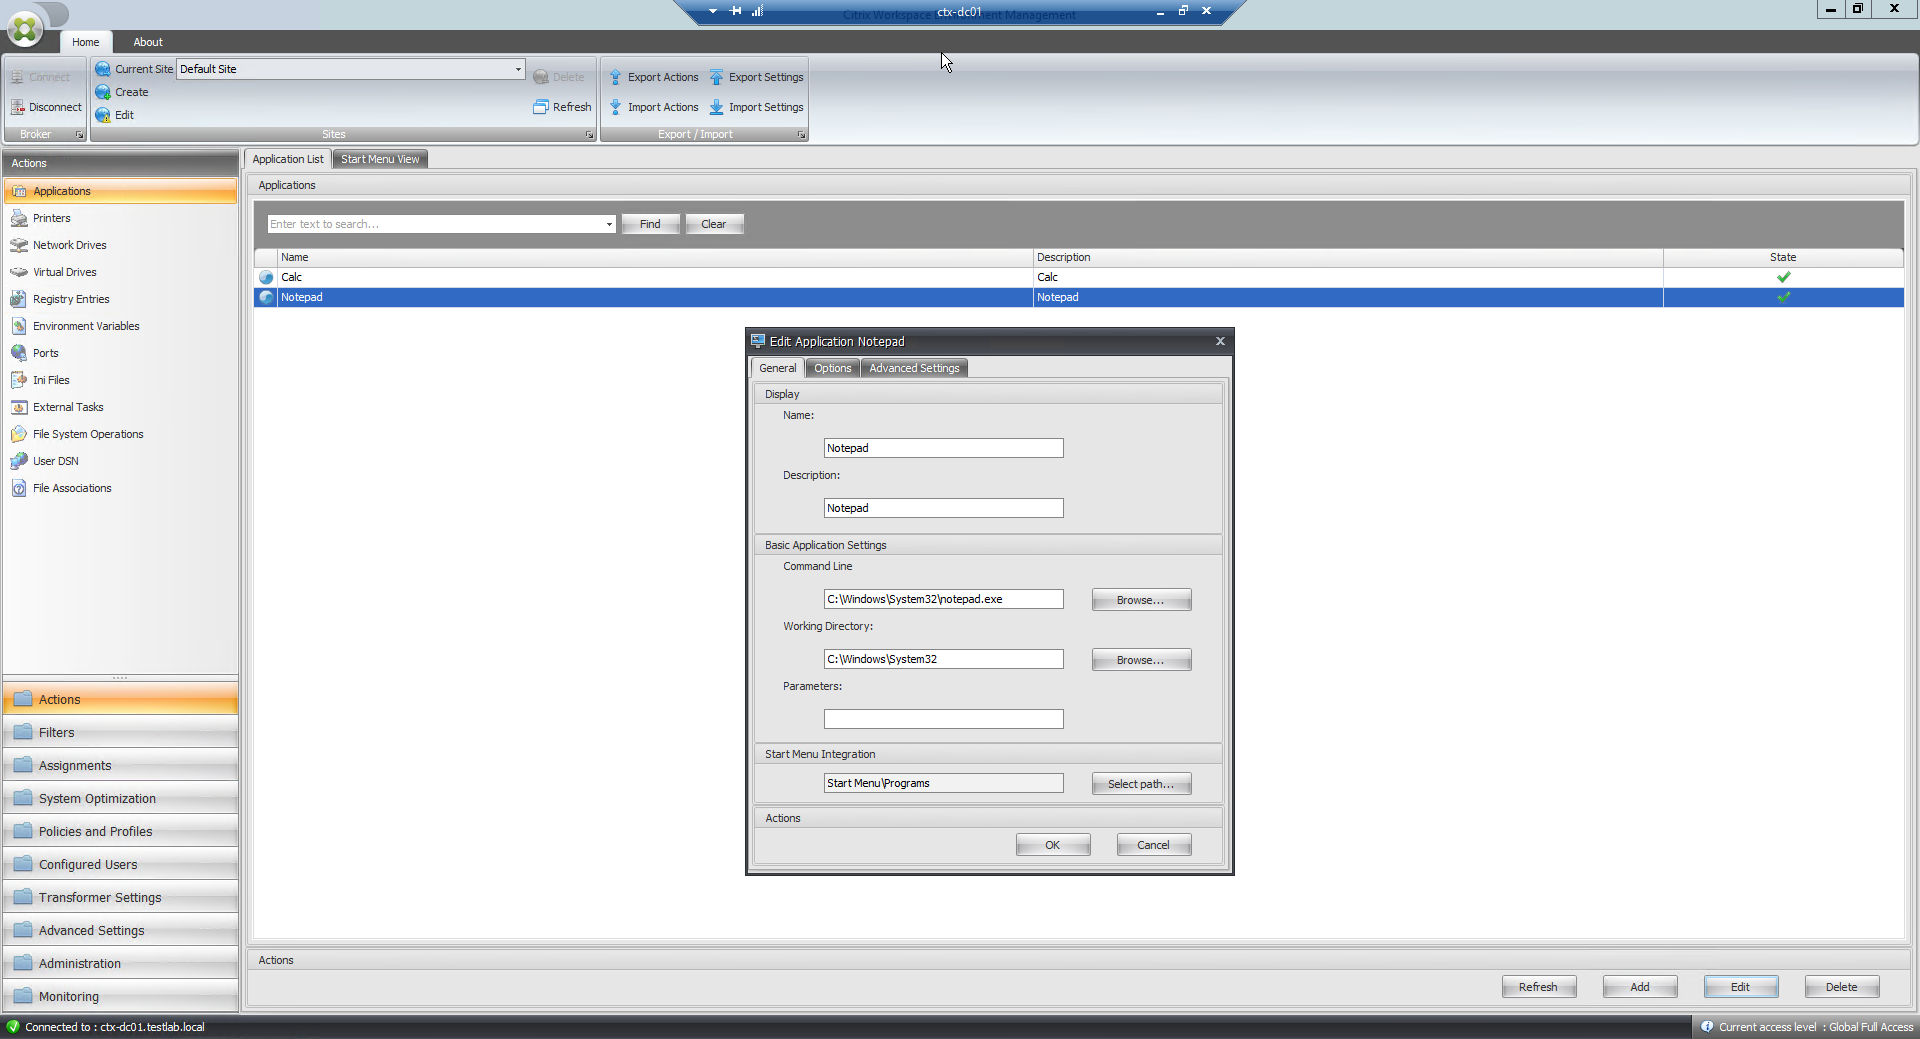Click the External Tasks icon
The width and height of the screenshot is (1920, 1039).
(x=19, y=407)
